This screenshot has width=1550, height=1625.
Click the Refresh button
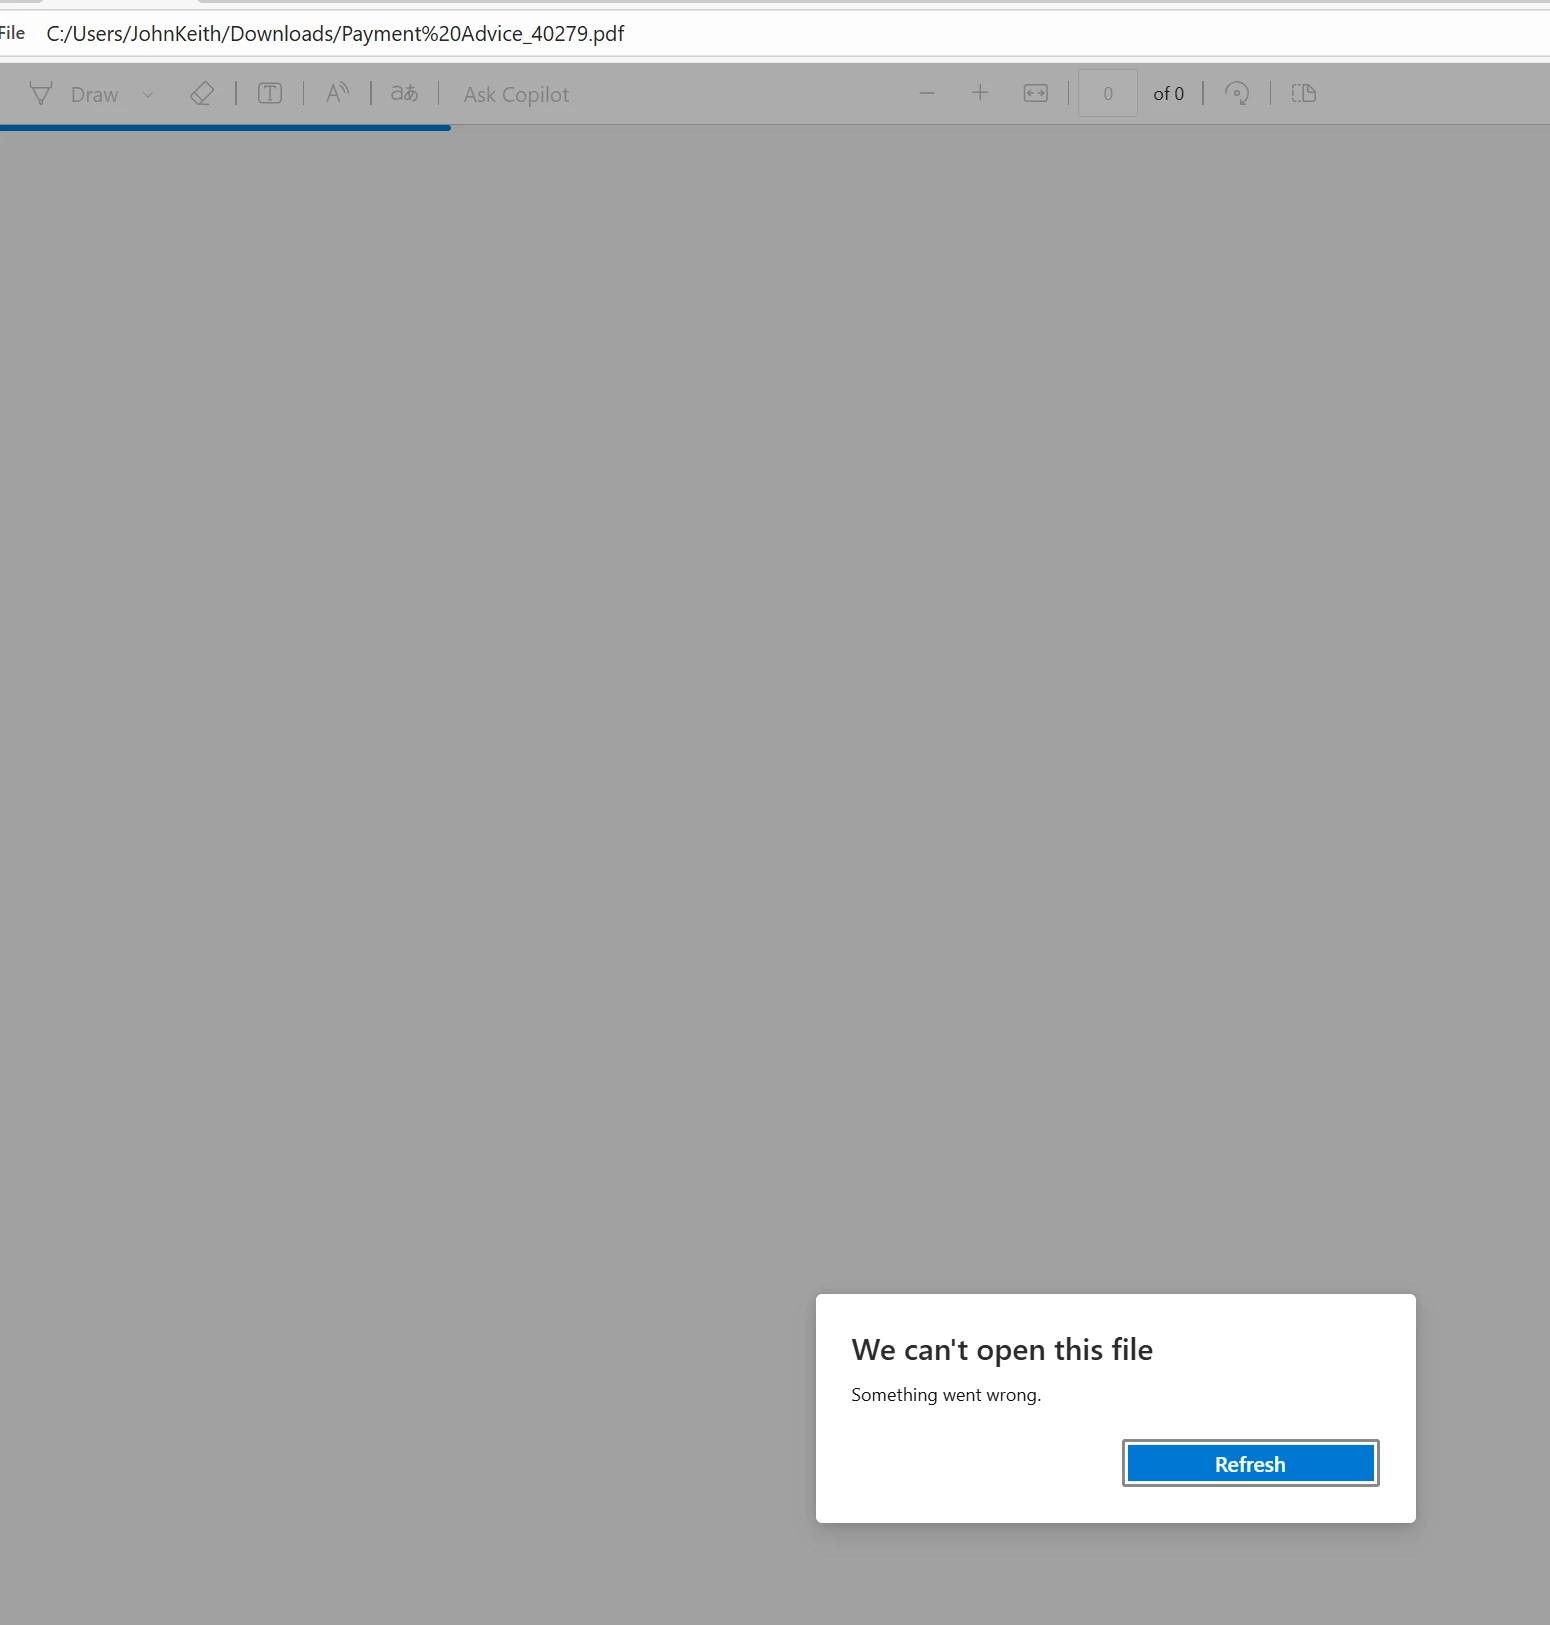(1250, 1464)
